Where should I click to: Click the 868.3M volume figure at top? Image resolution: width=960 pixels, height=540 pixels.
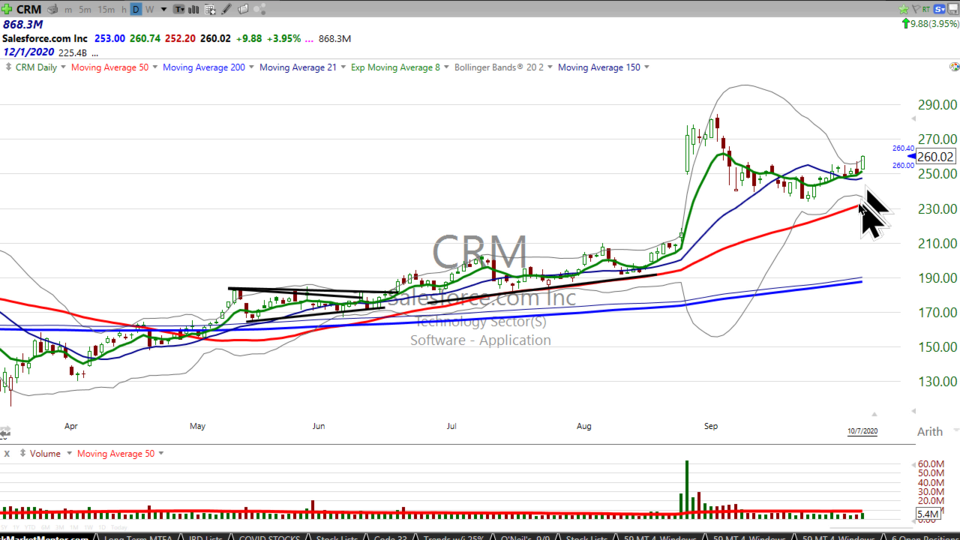pos(23,24)
